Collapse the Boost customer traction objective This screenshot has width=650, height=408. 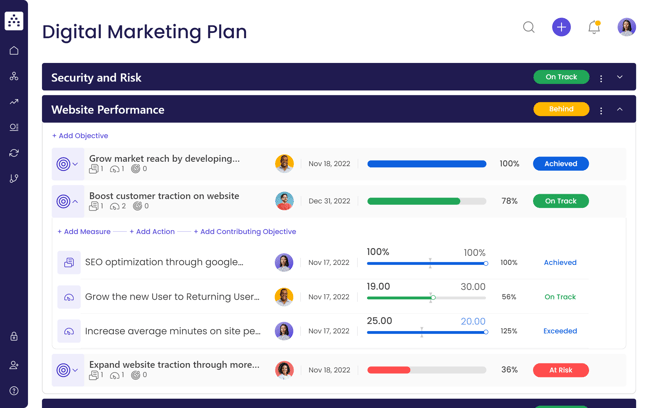coord(76,202)
